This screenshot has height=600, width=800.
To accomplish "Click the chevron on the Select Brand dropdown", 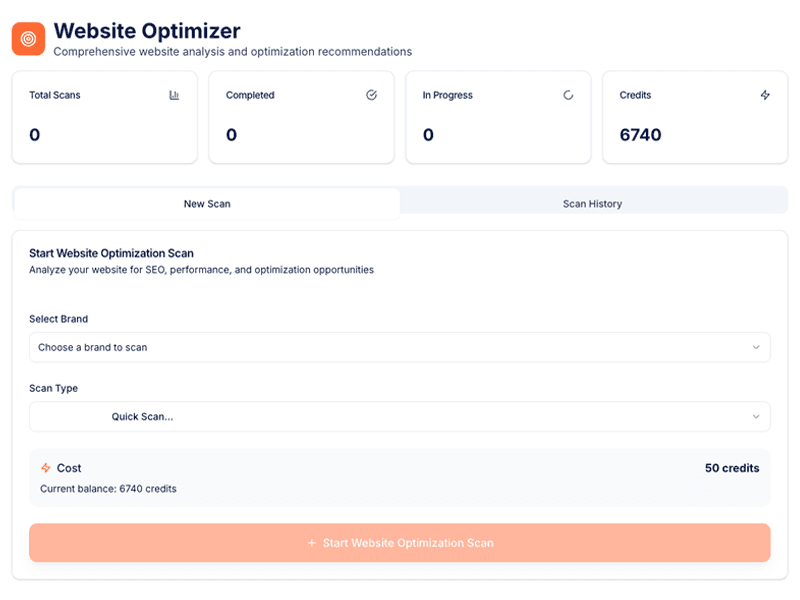I will point(758,347).
